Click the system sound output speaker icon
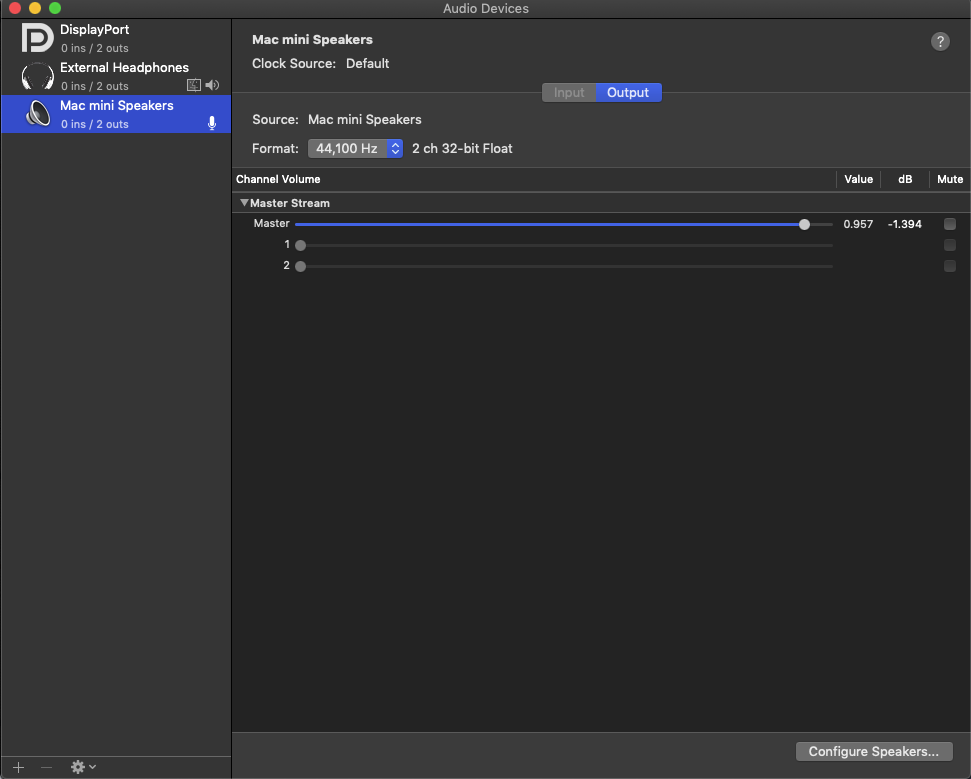971x779 pixels. pyautogui.click(x=212, y=86)
